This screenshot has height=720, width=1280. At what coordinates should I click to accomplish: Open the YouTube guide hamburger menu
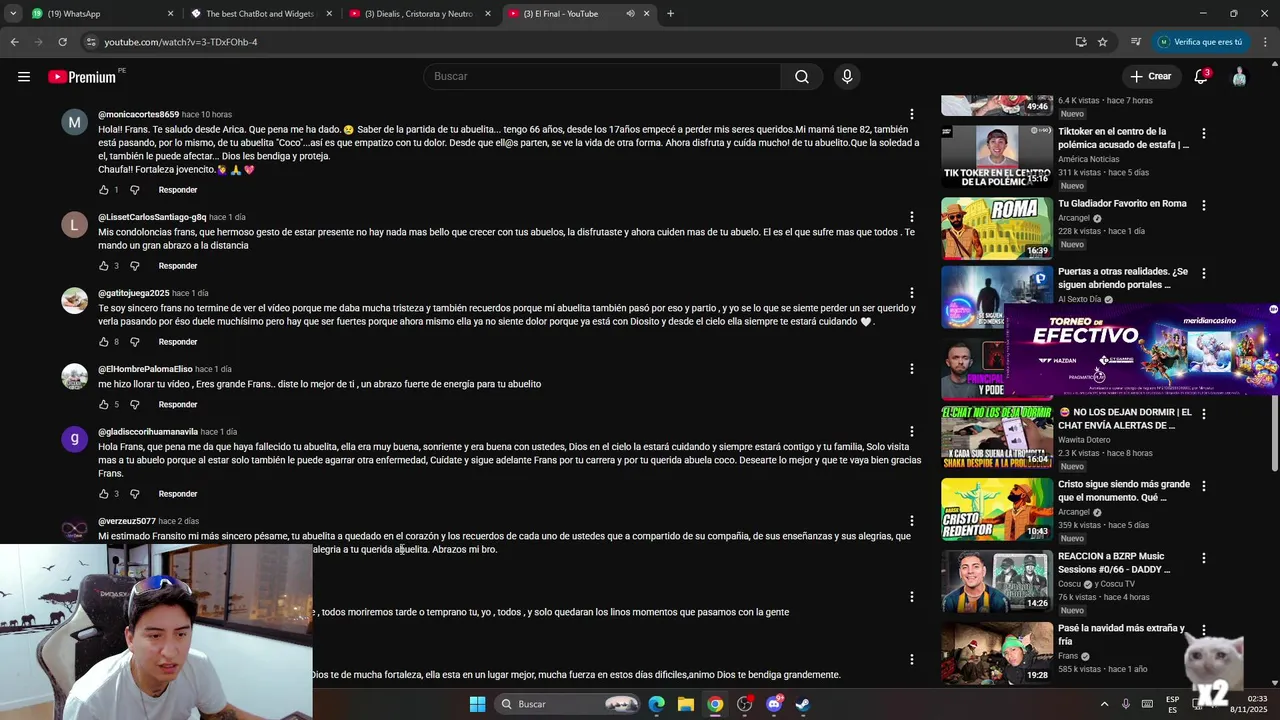click(24, 76)
